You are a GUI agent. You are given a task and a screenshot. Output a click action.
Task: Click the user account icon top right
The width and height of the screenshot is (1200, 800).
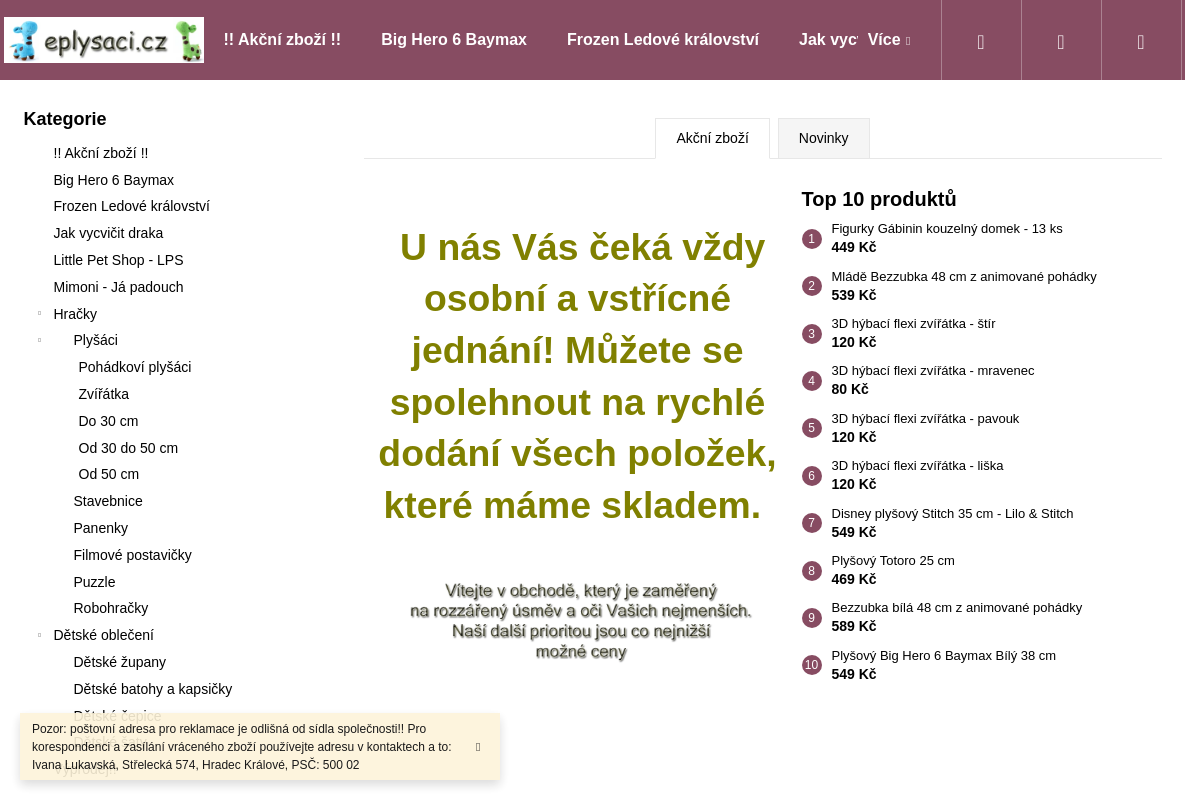tap(1060, 40)
